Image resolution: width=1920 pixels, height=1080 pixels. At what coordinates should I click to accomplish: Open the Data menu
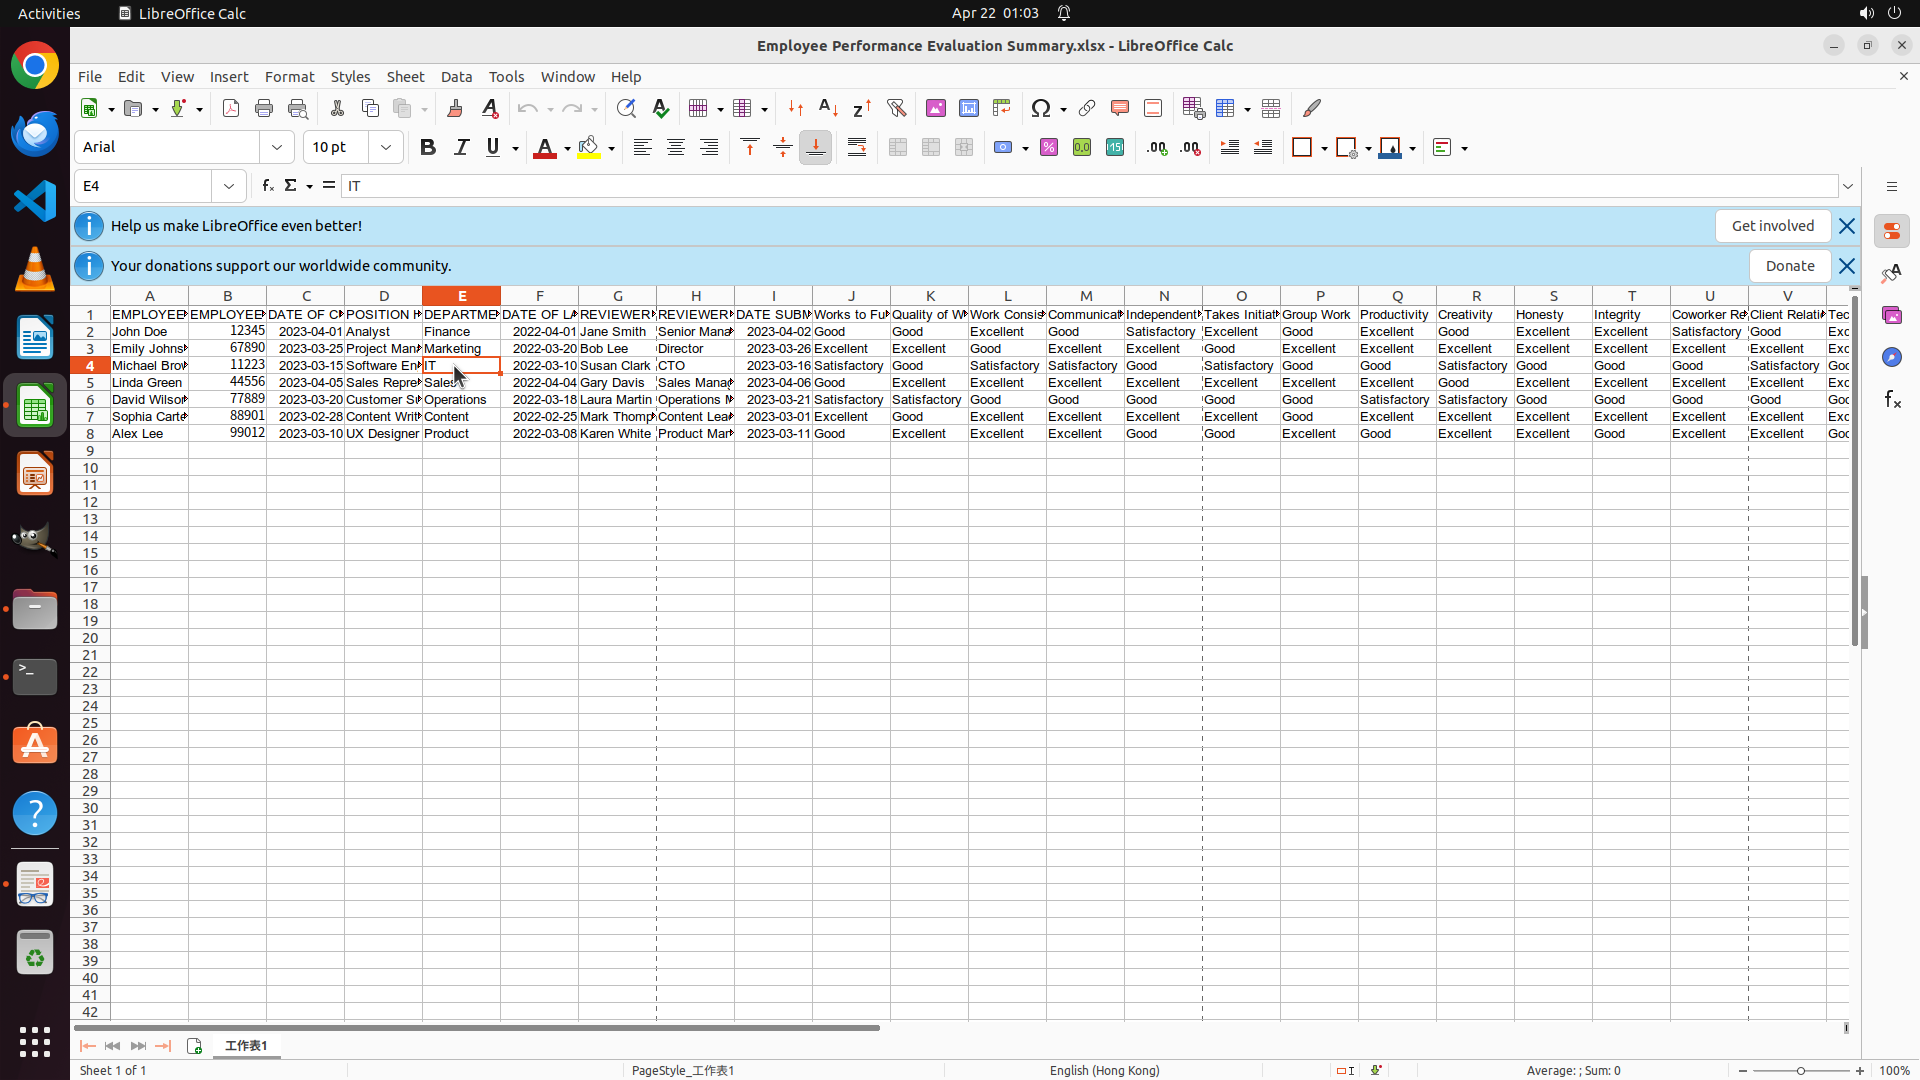click(x=456, y=77)
